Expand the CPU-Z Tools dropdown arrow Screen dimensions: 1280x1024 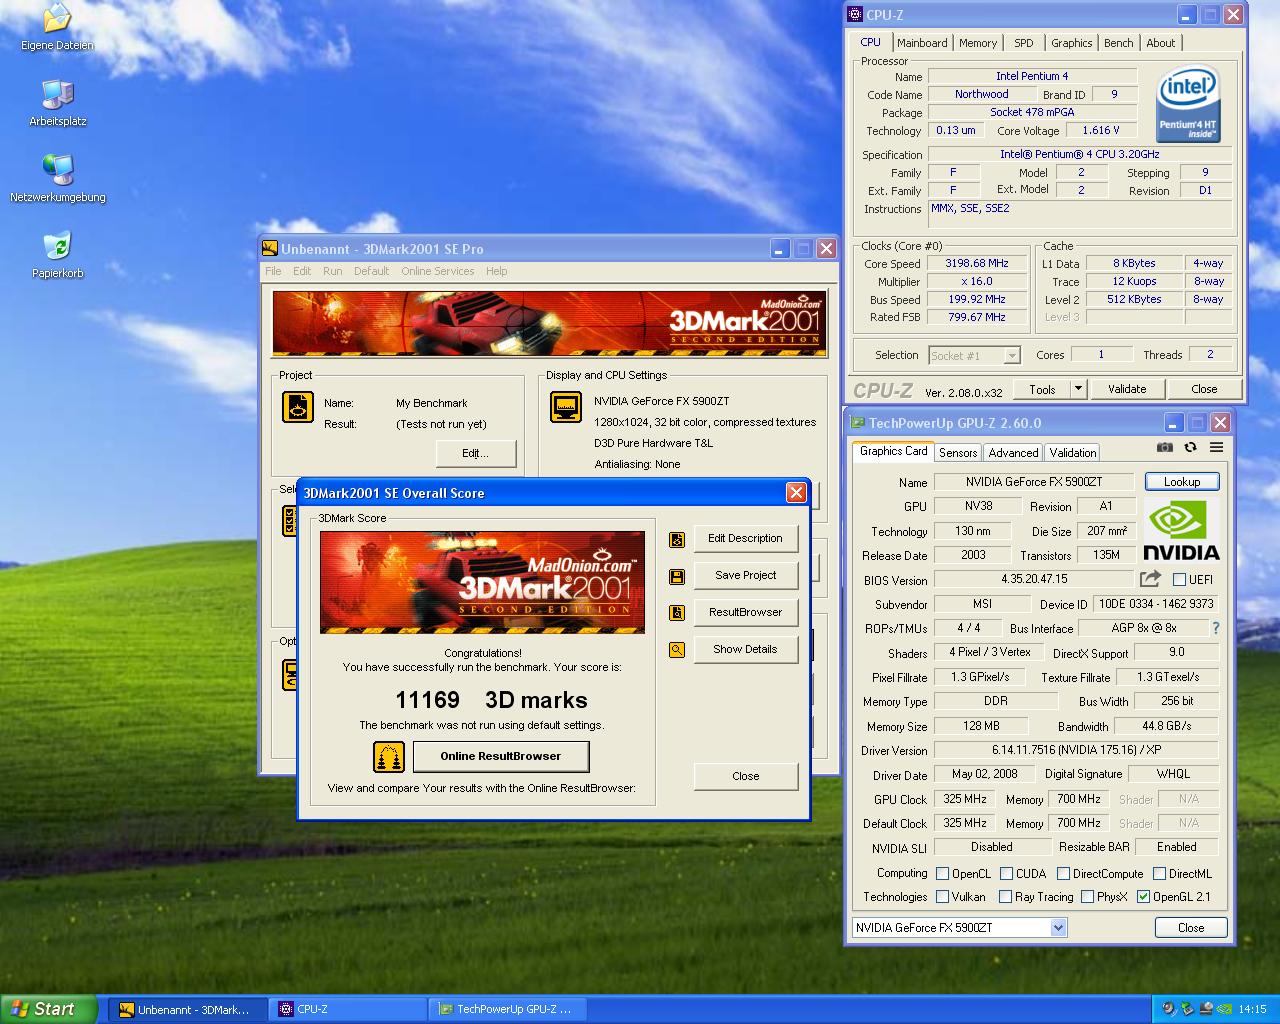coord(1078,389)
